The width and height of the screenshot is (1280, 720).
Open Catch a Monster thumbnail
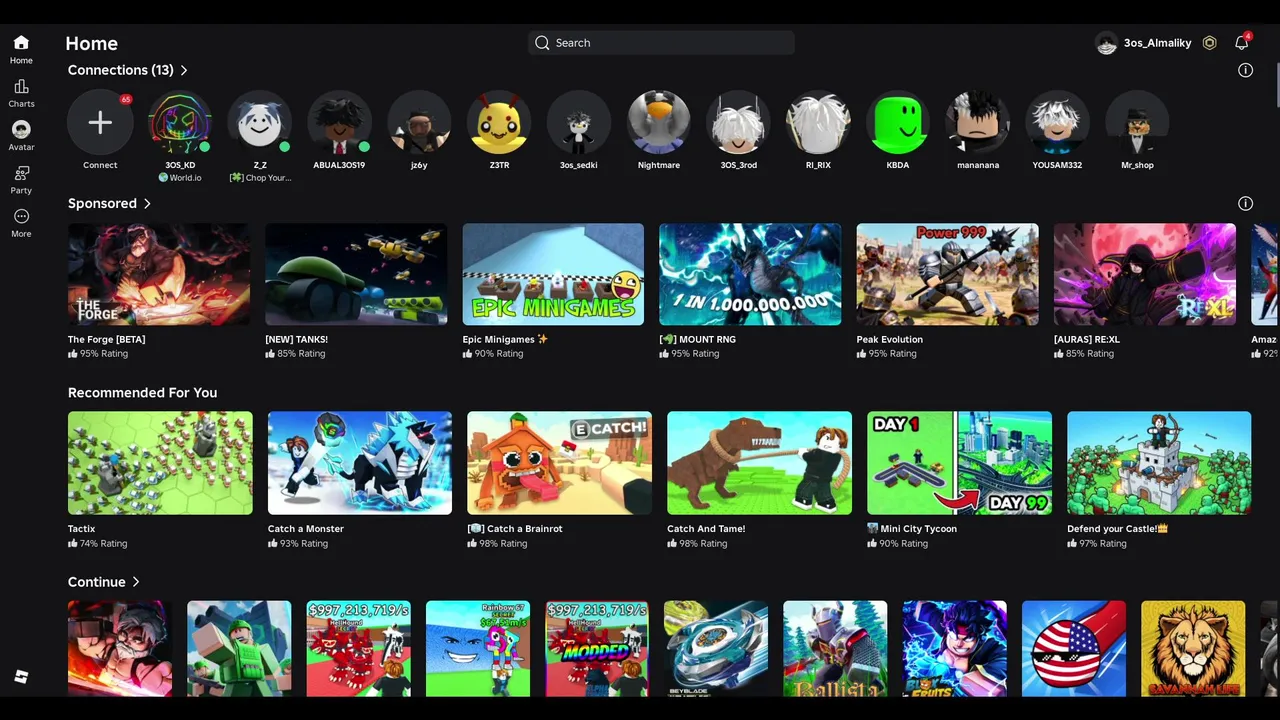coord(360,463)
